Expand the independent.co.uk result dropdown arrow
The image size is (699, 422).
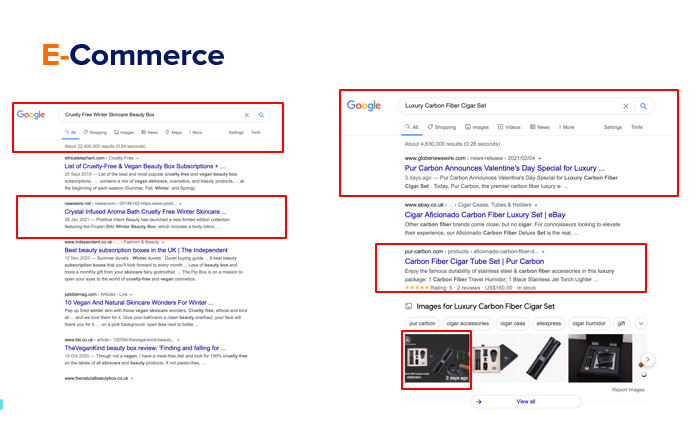[163, 242]
